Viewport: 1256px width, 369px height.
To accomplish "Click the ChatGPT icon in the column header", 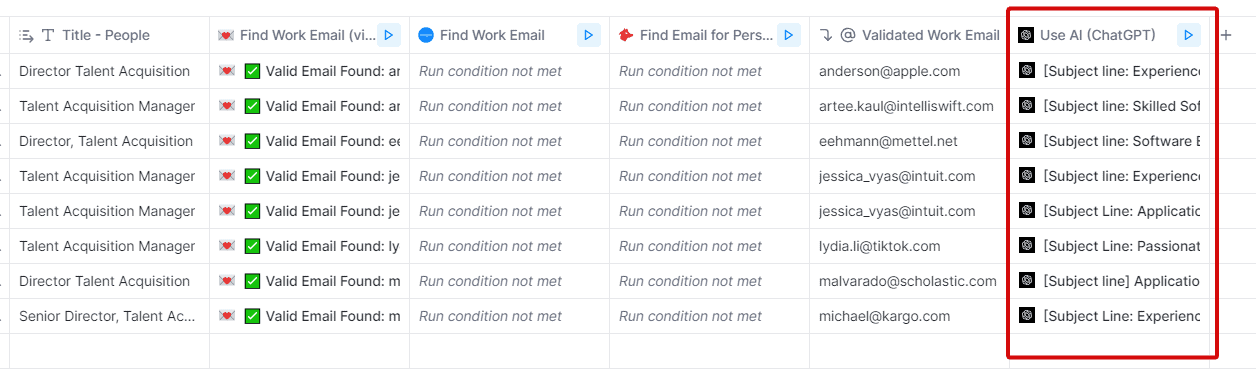I will click(x=1025, y=35).
